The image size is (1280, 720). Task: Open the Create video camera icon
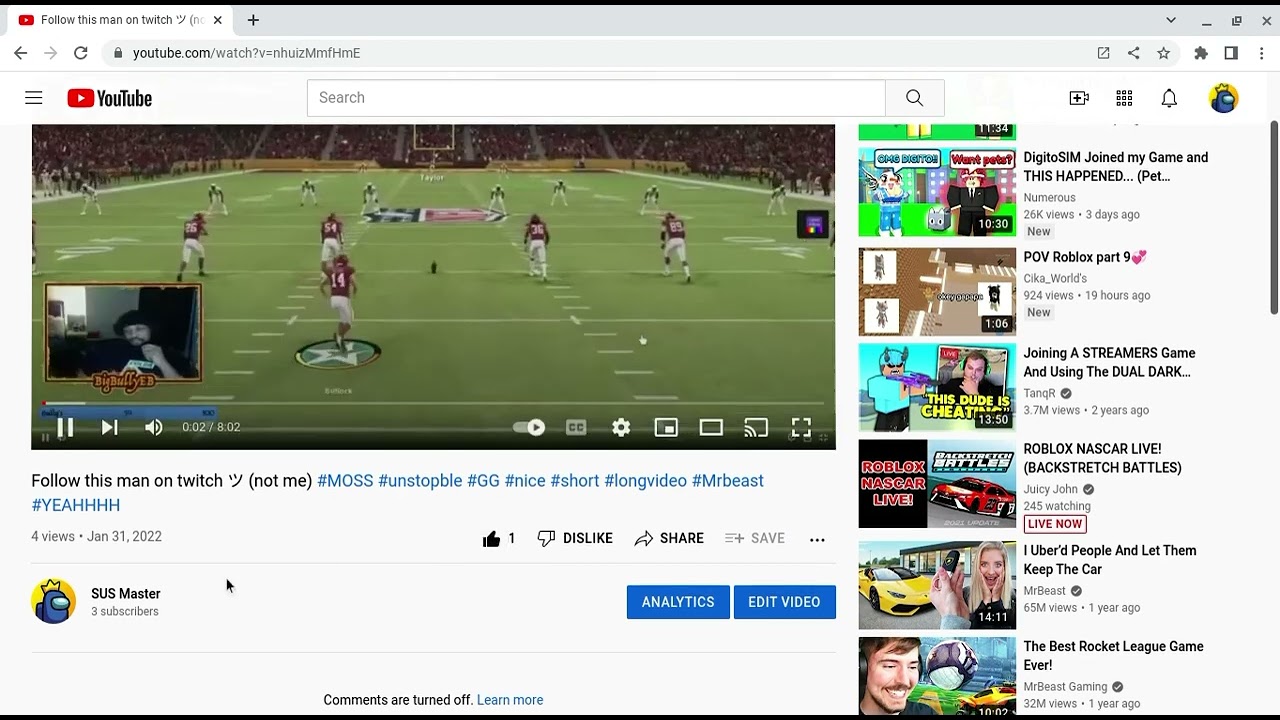pos(1079,98)
